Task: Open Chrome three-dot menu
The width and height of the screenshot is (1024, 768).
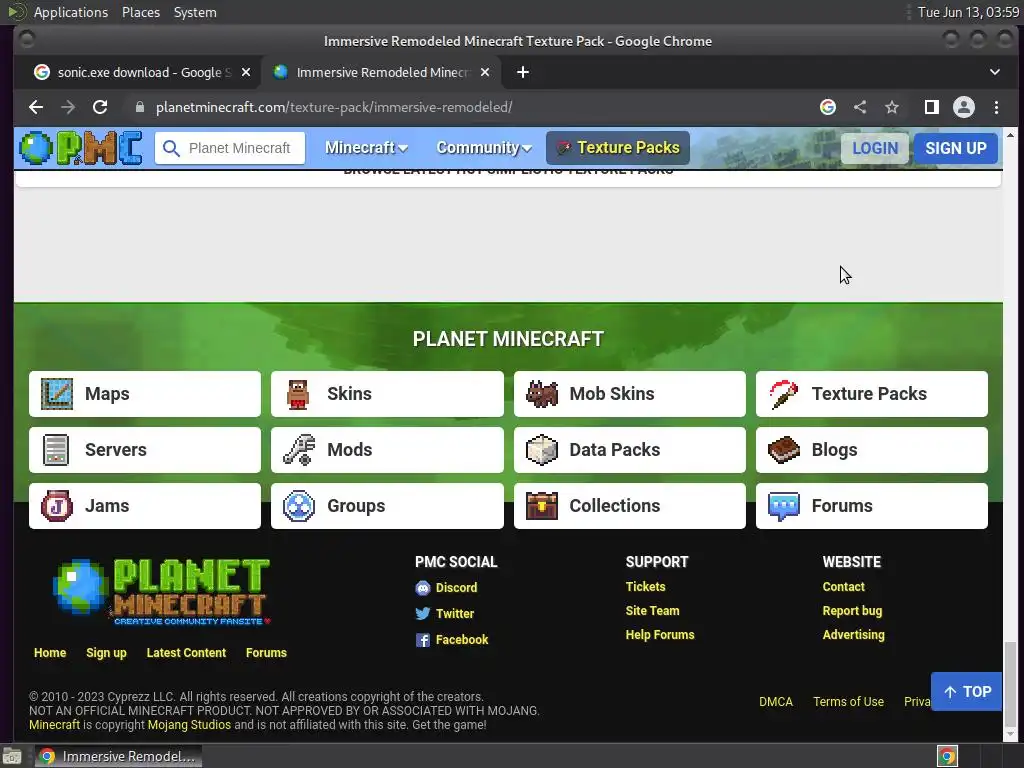Action: [x=997, y=107]
